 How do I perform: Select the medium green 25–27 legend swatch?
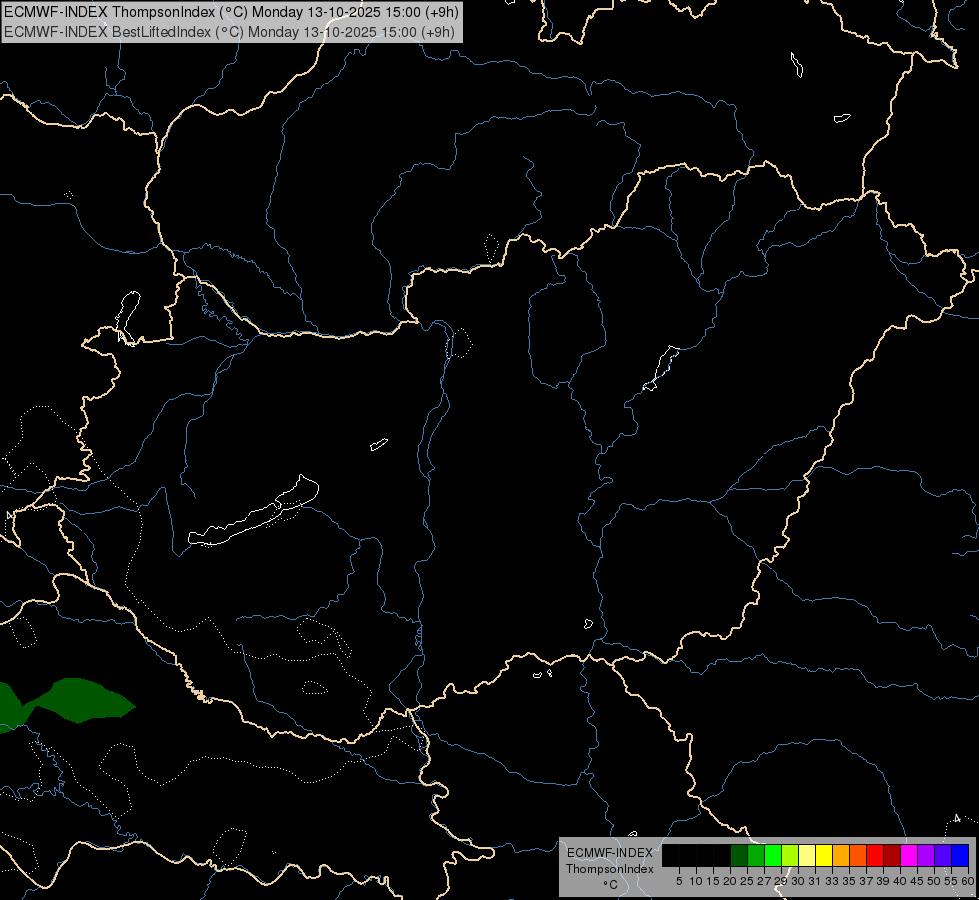[x=756, y=855]
